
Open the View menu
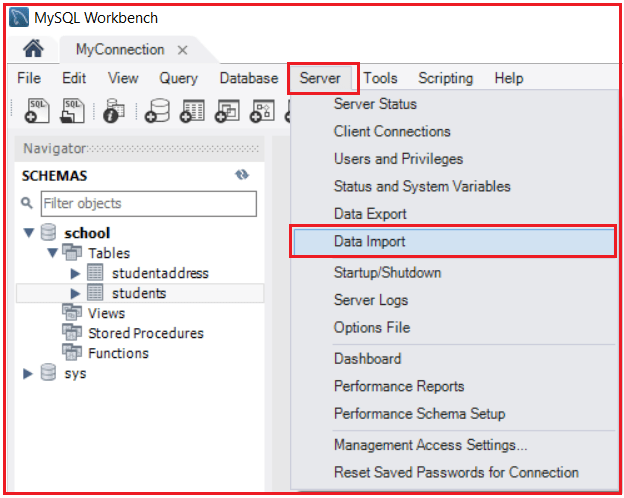pos(123,78)
